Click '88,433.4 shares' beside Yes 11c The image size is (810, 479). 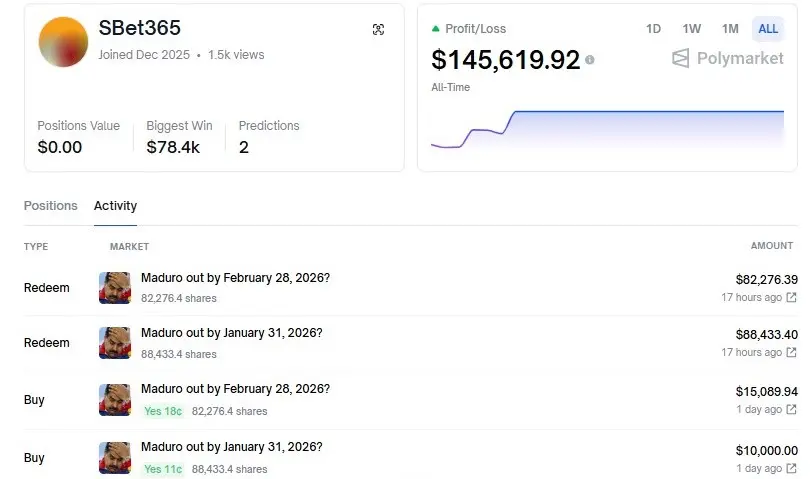229,469
